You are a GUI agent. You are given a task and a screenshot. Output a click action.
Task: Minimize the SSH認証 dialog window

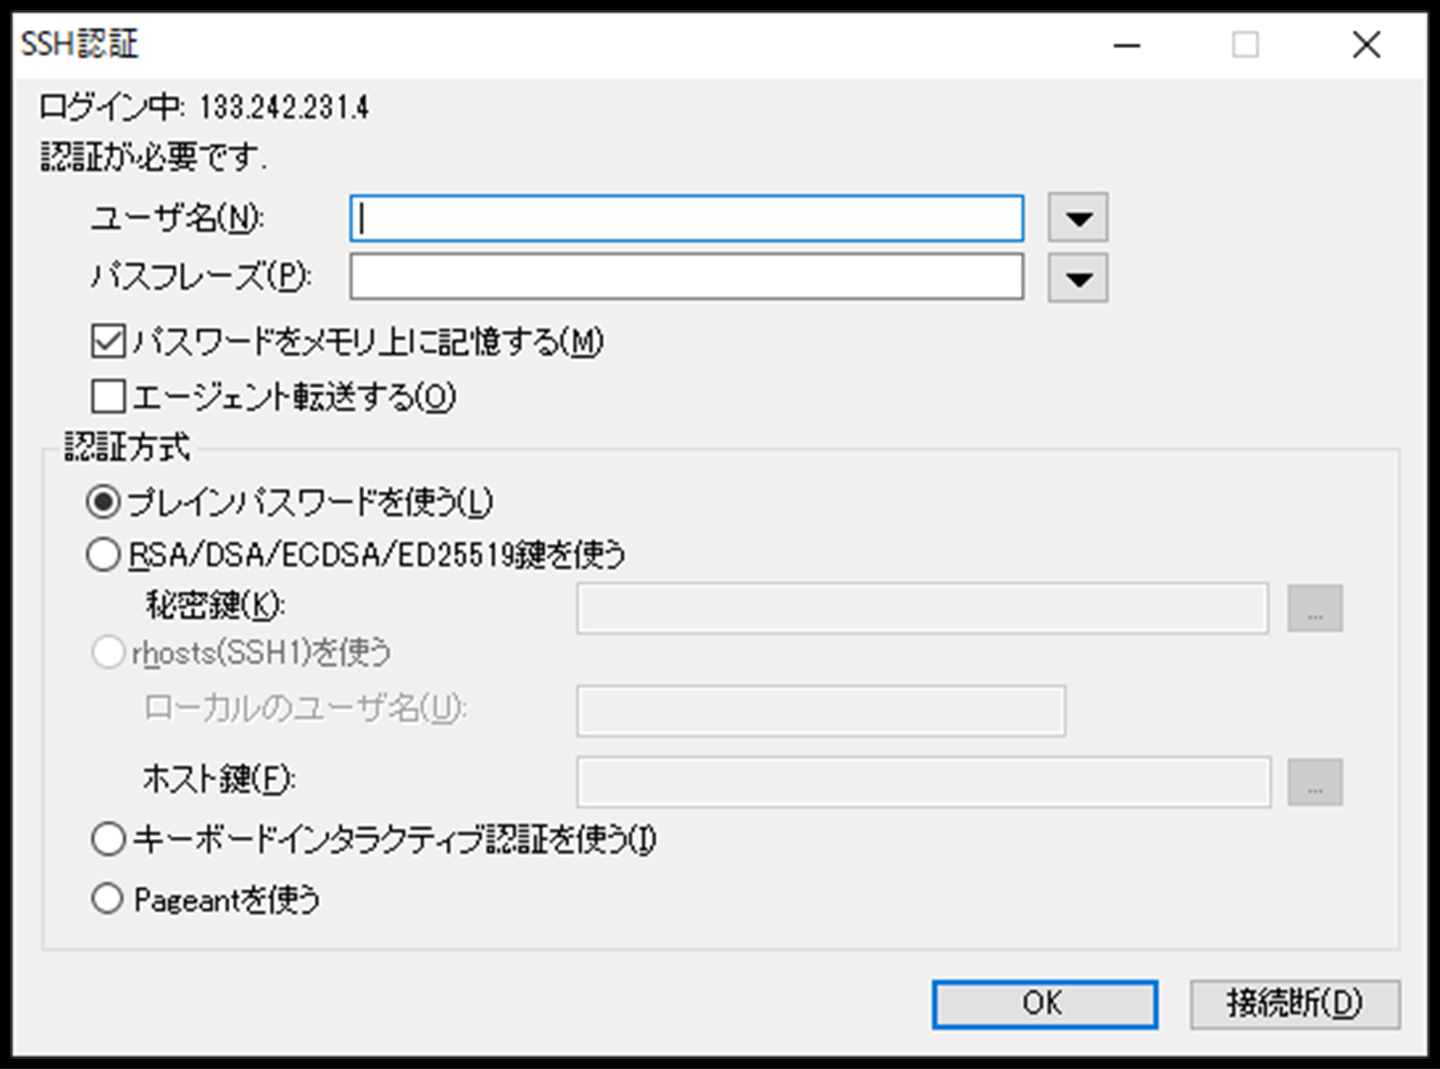(x=1127, y=45)
